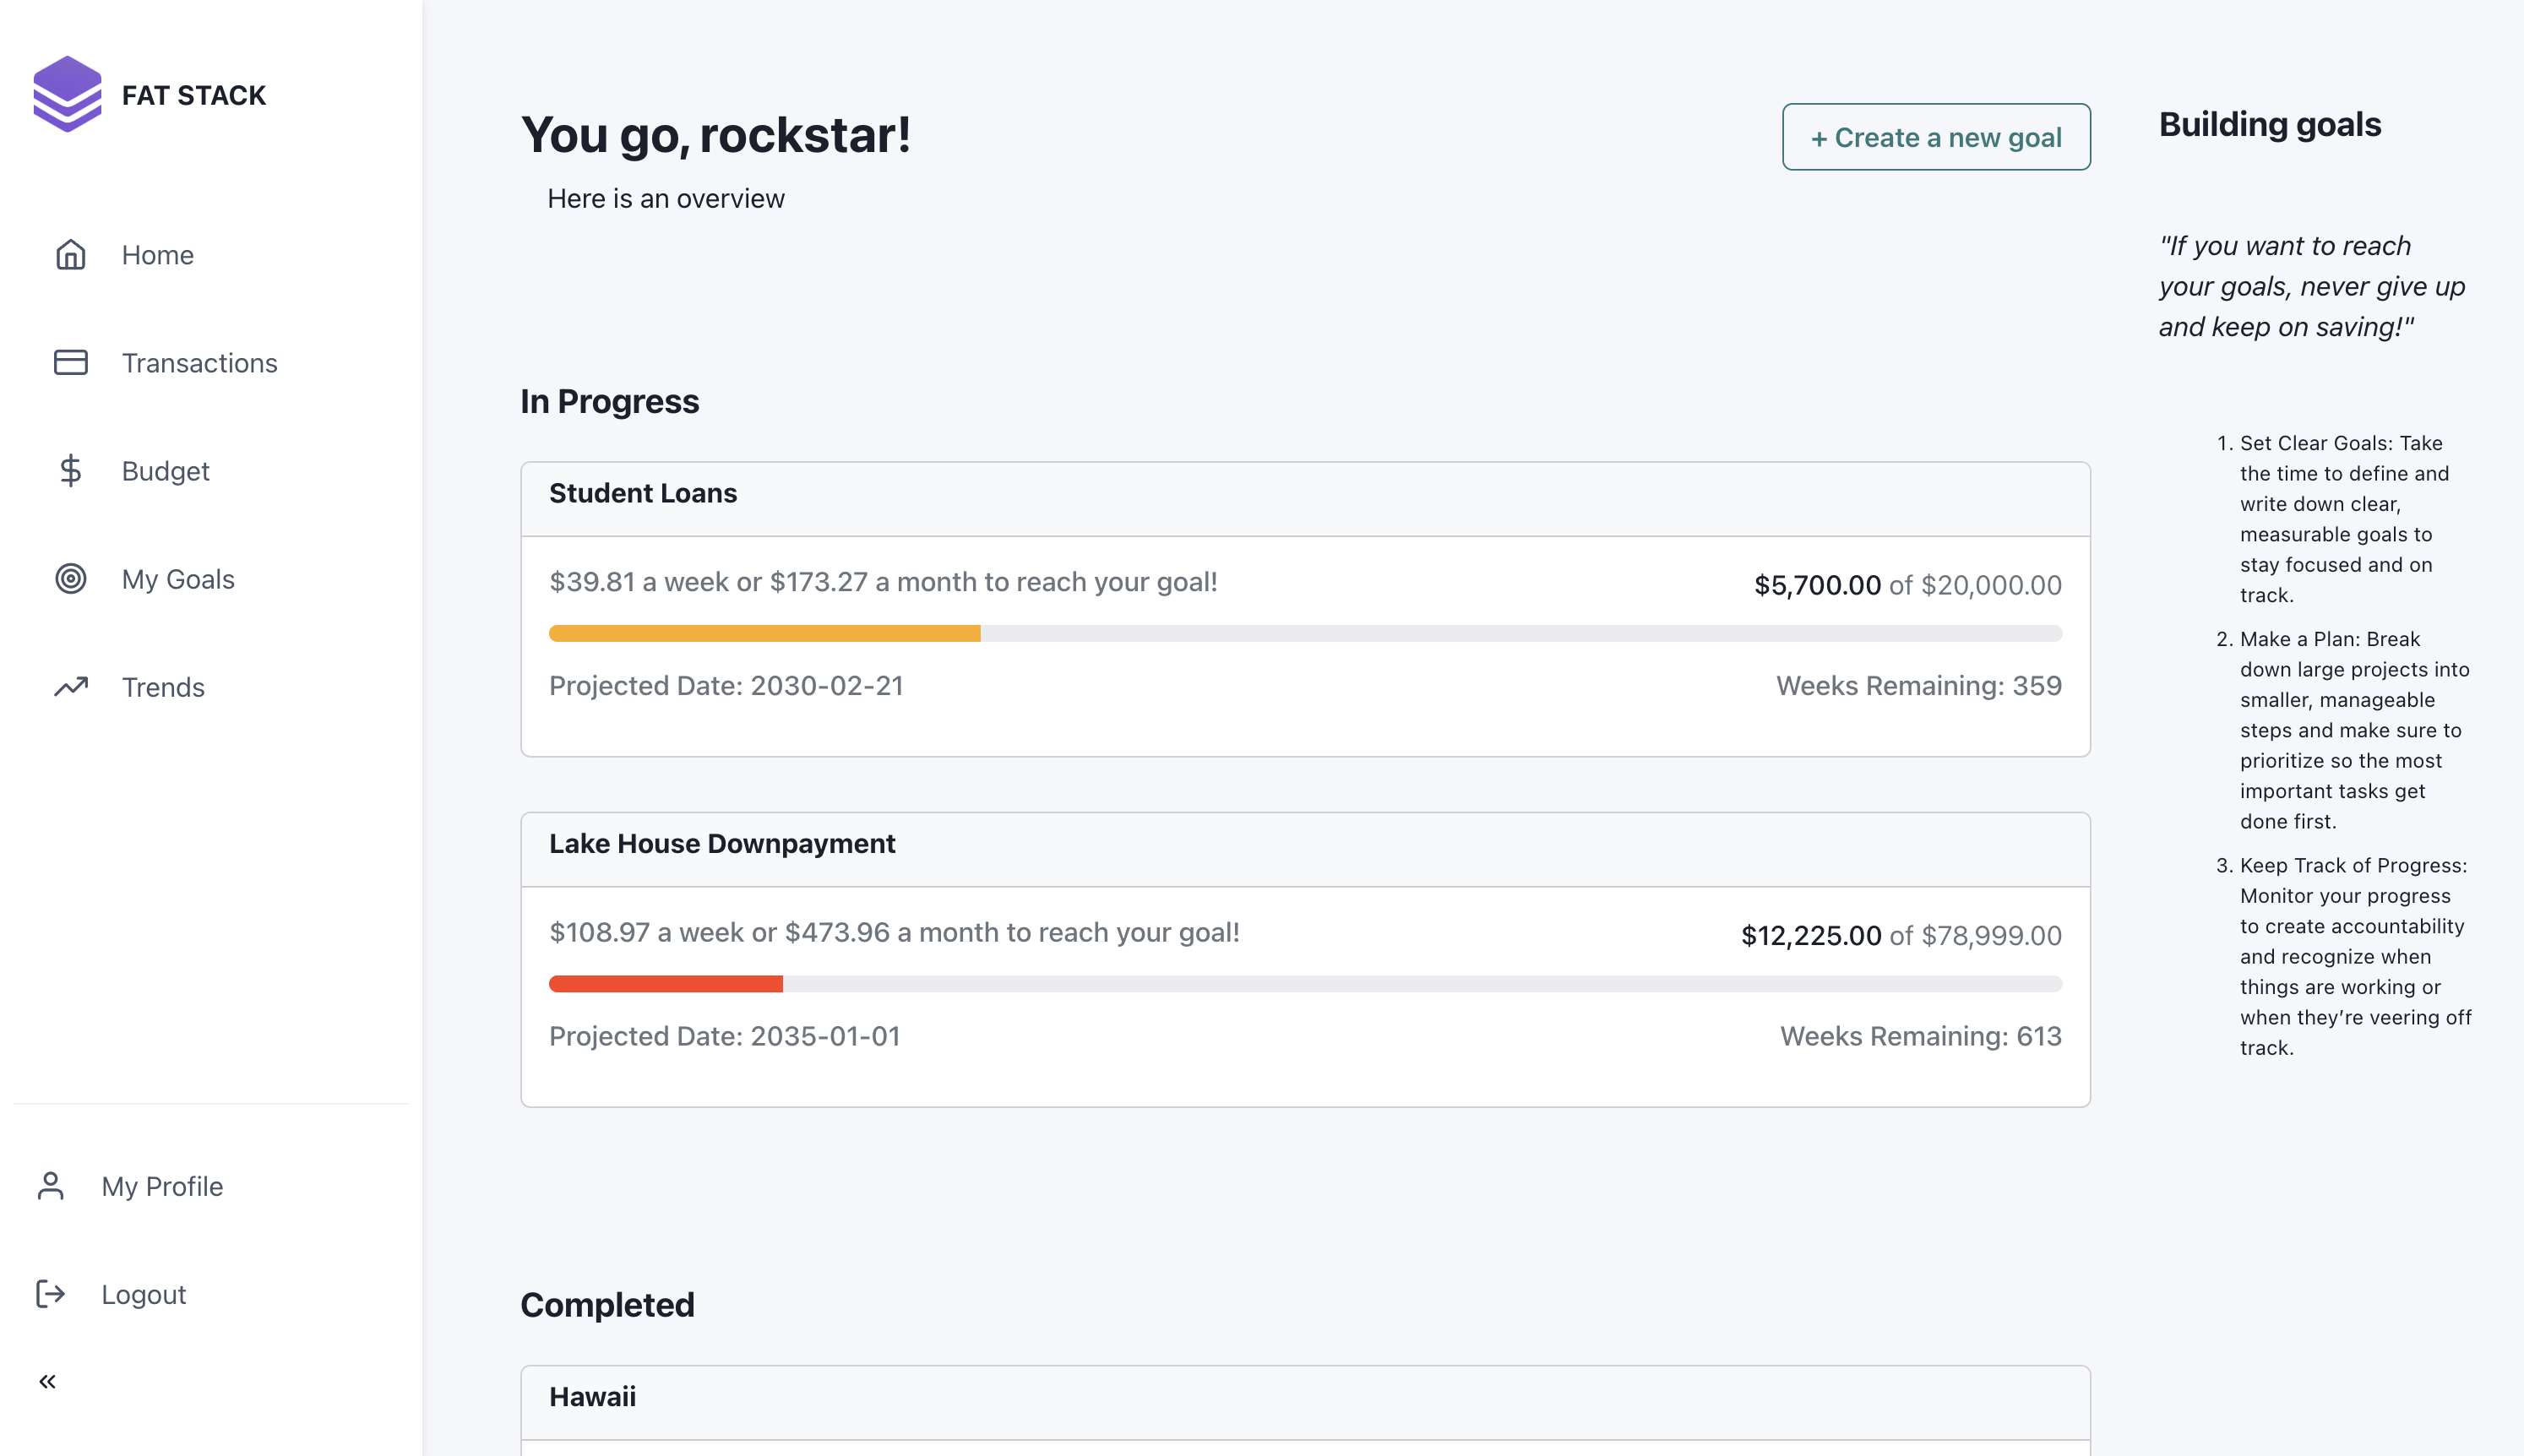Open the Hawaii completed goal
This screenshot has width=2524, height=1456.
click(x=592, y=1397)
